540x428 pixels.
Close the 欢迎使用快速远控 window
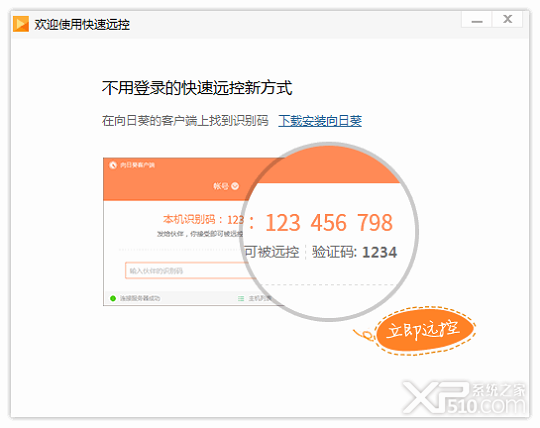coord(508,20)
